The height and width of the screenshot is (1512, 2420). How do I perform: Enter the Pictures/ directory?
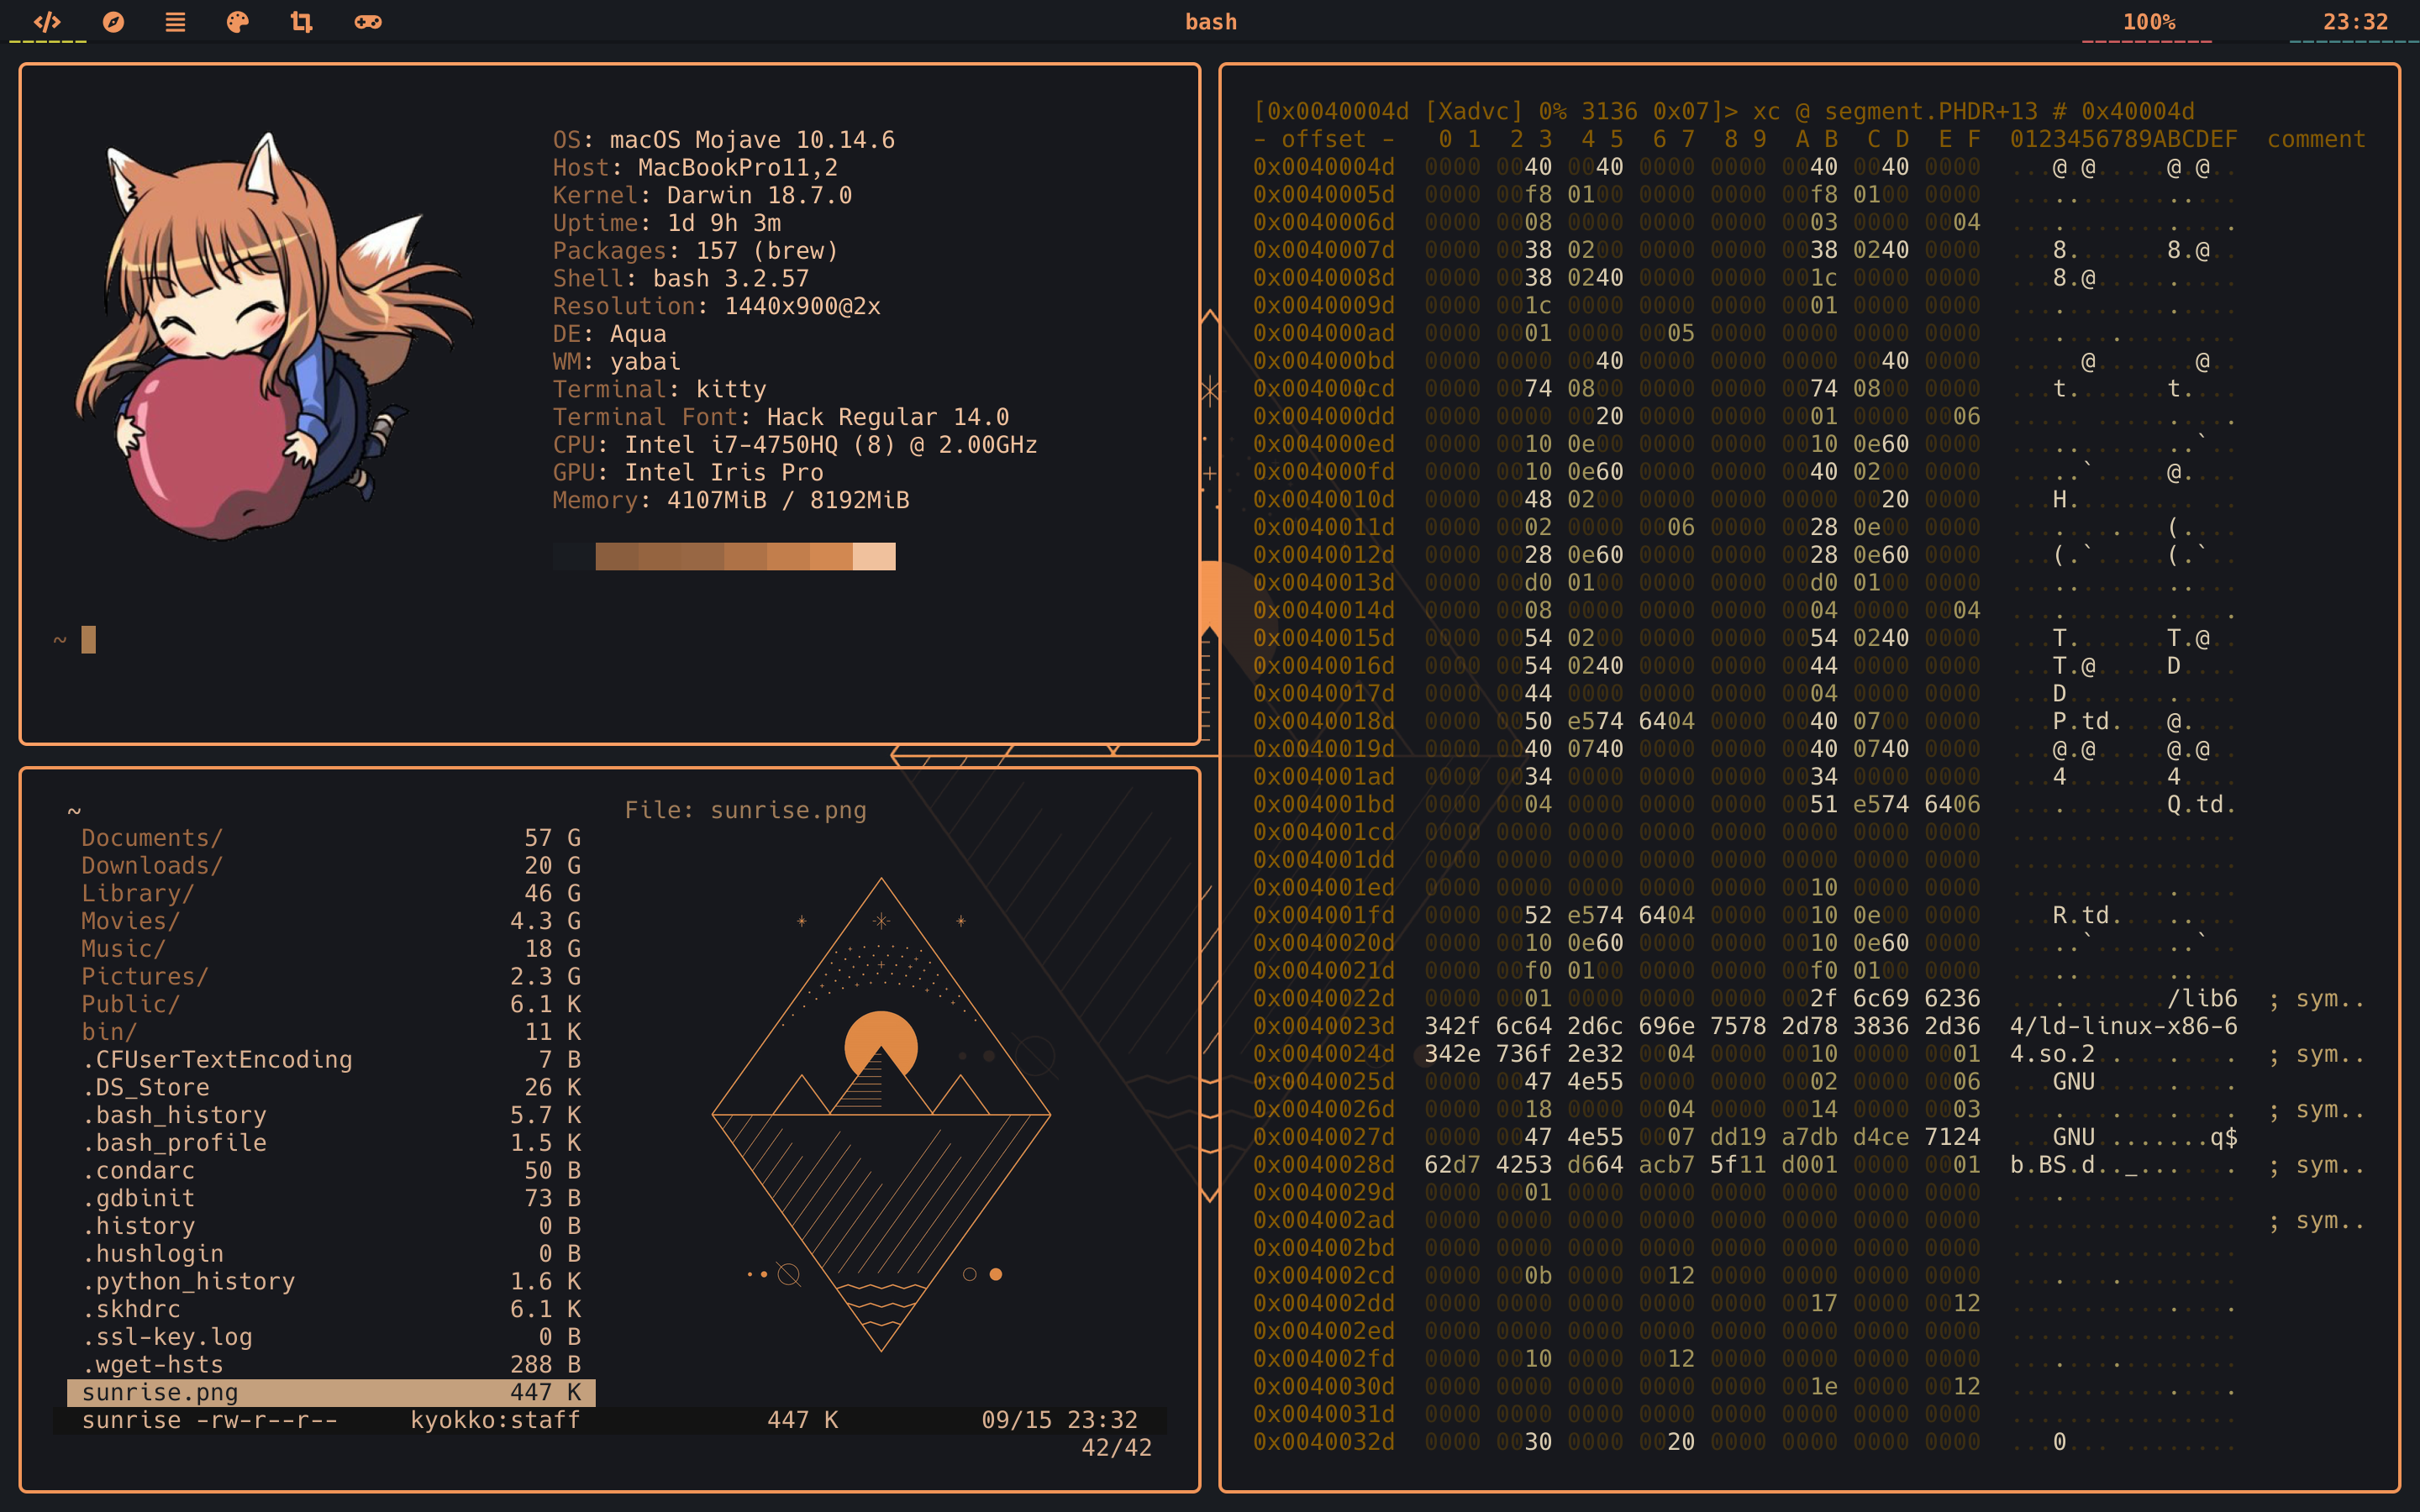(145, 977)
